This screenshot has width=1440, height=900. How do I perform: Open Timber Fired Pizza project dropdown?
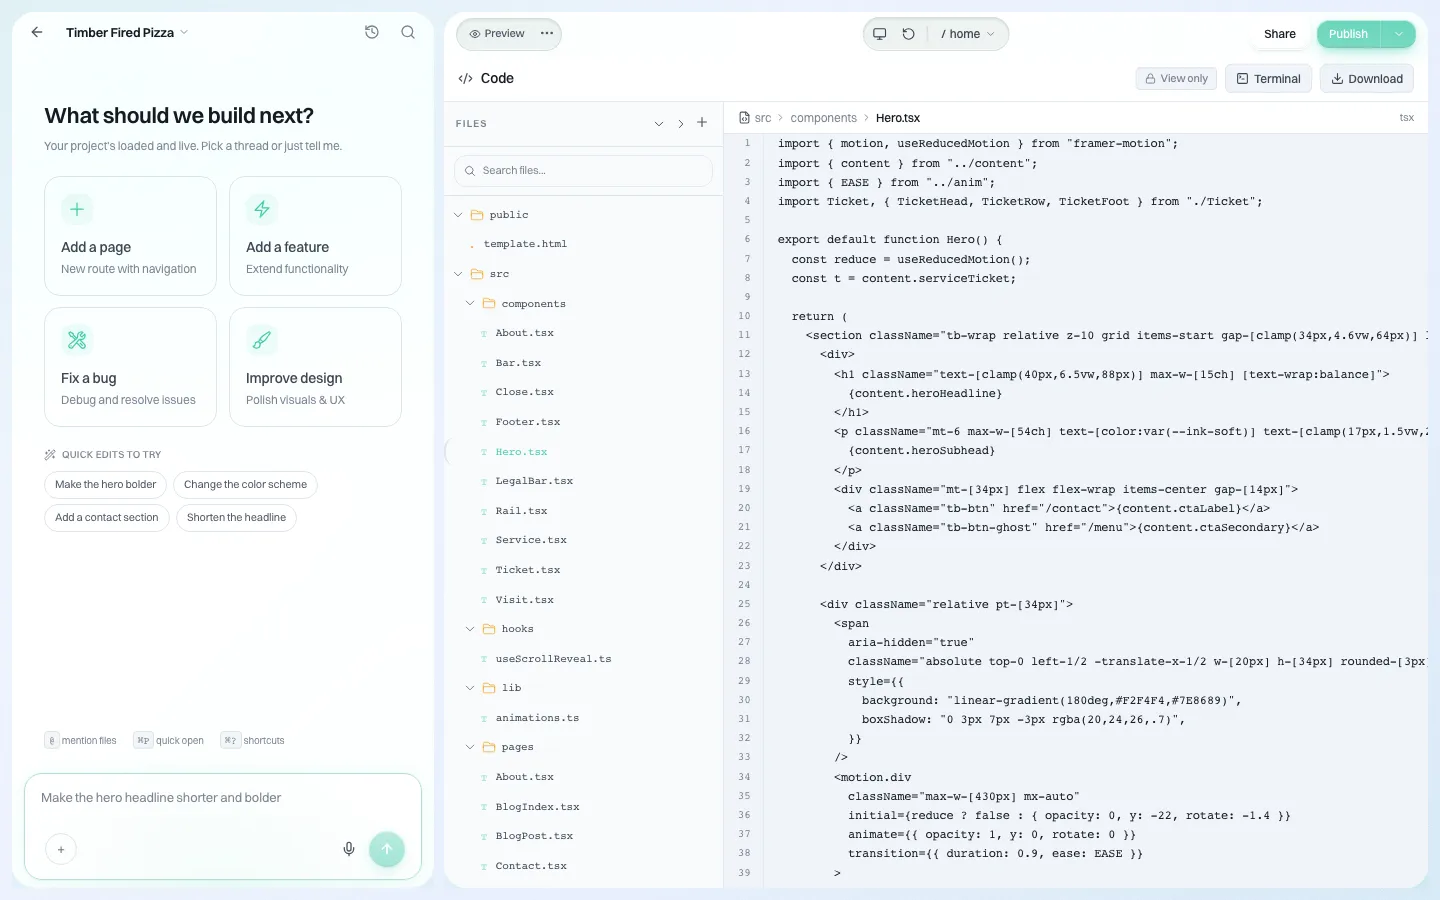coord(127,32)
